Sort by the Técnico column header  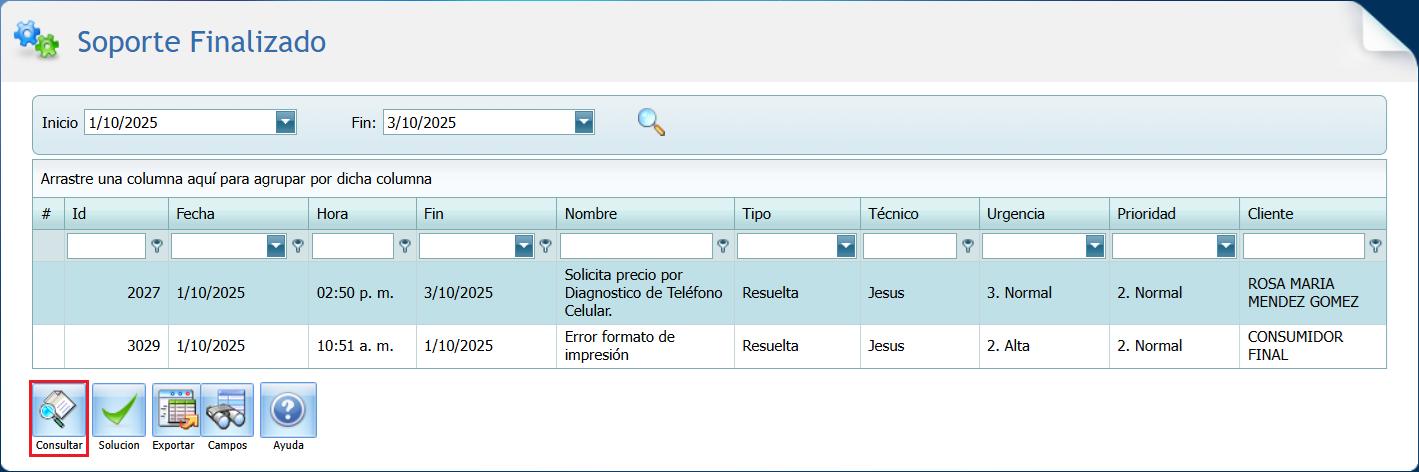coord(919,214)
